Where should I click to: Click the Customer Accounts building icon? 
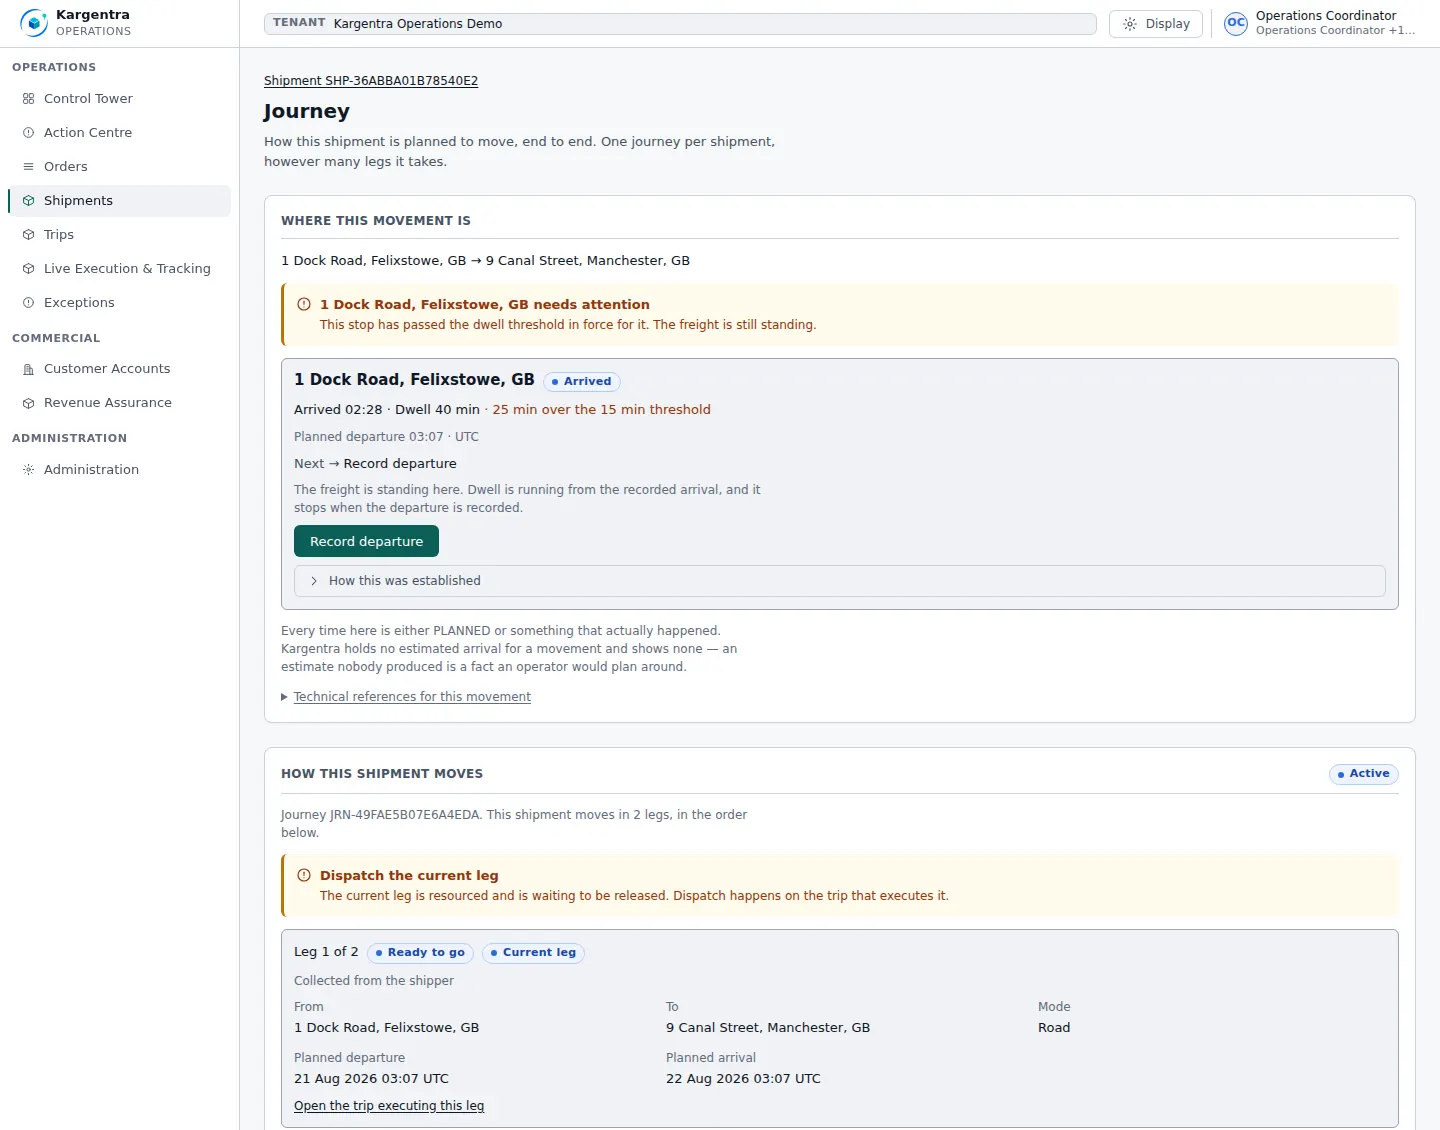29,369
